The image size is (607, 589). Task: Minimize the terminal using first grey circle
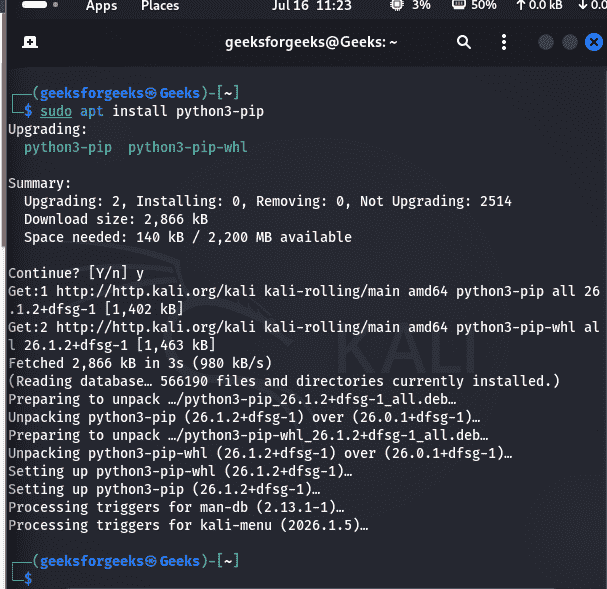coord(546,42)
